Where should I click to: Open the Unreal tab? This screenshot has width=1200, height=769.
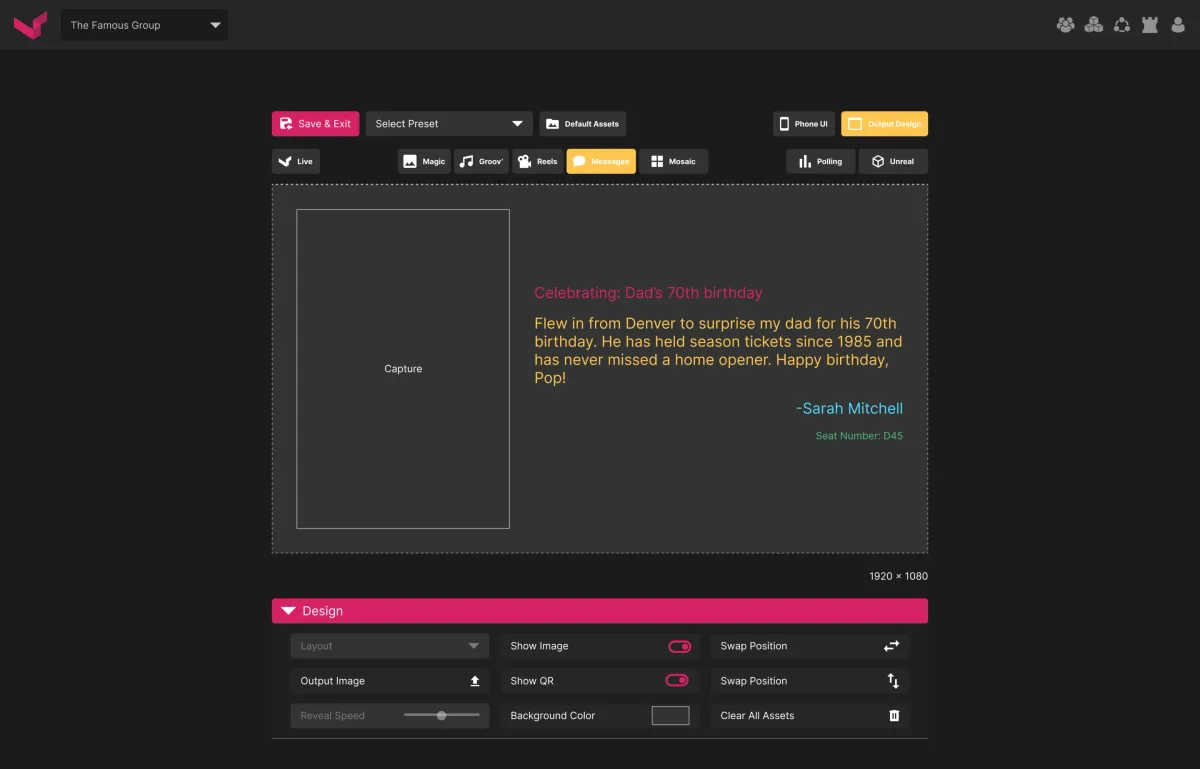pyautogui.click(x=893, y=161)
